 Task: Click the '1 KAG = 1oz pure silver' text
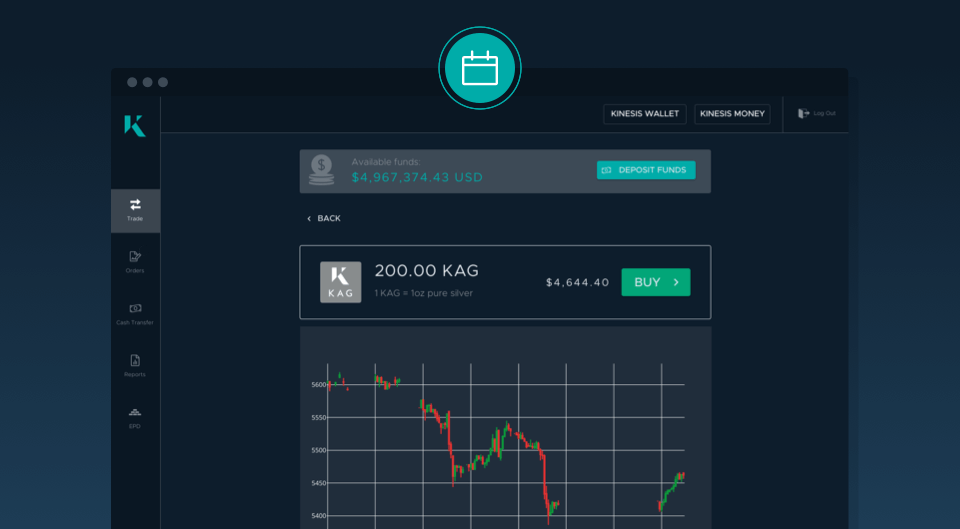point(424,293)
